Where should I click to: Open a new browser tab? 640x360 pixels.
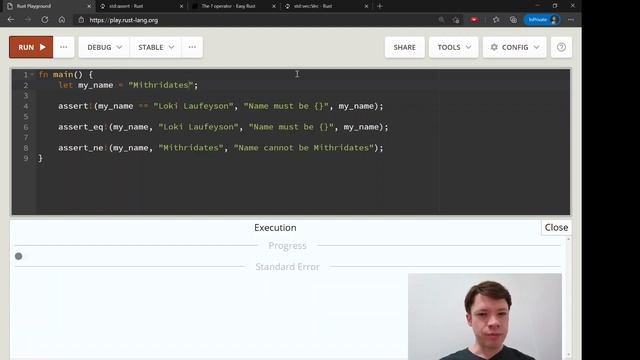point(380,6)
